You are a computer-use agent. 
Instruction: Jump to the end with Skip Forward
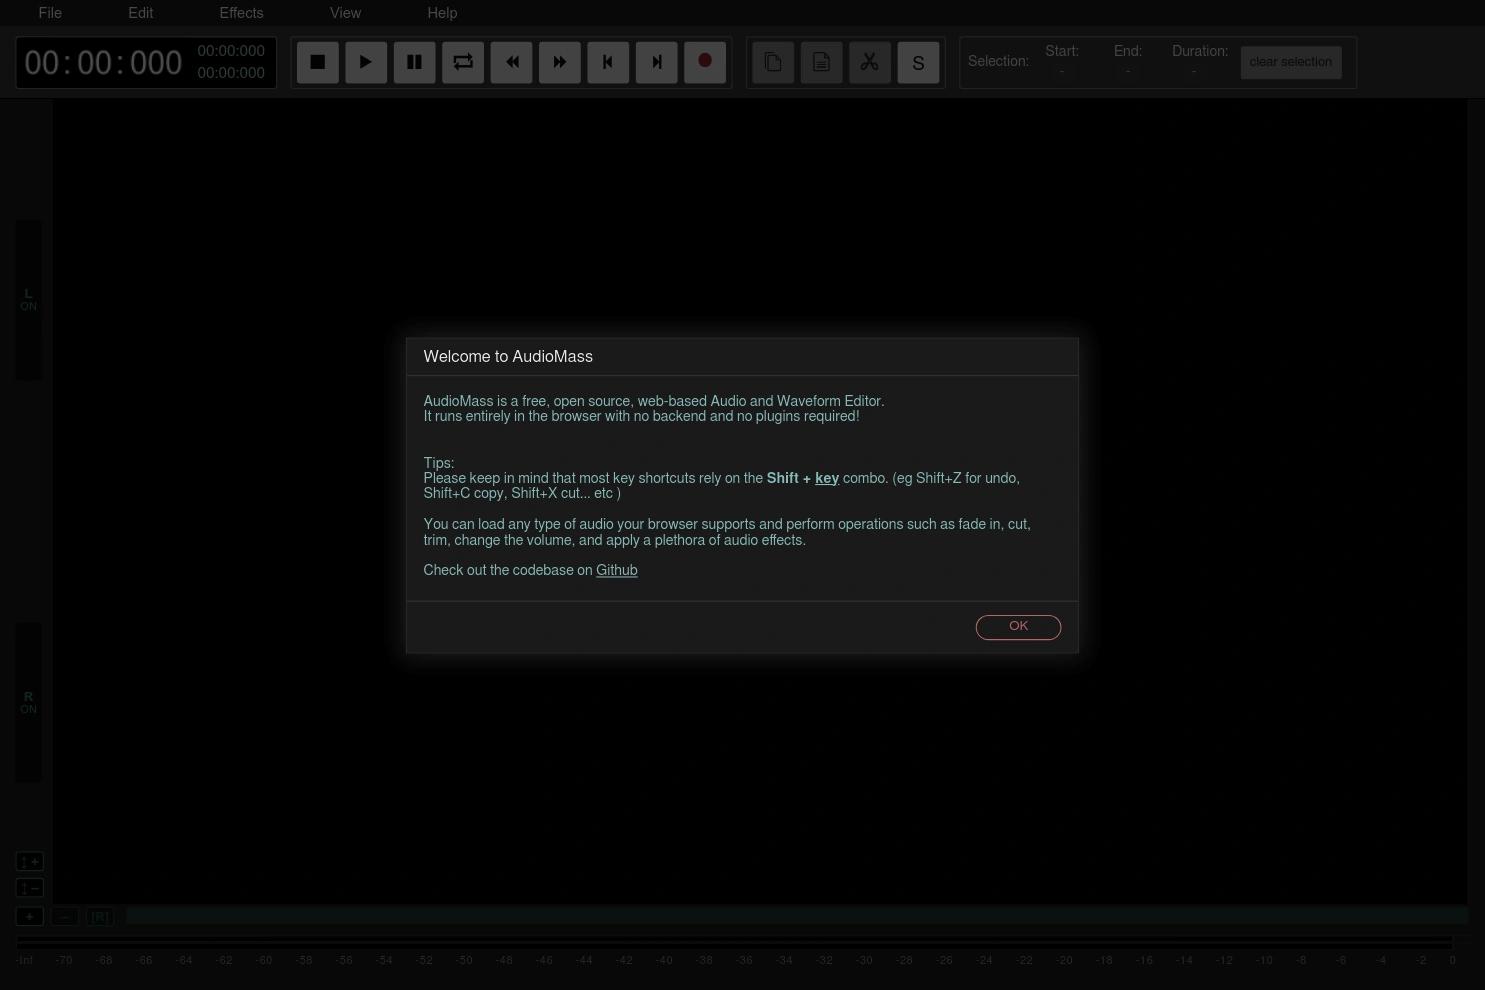[x=657, y=62]
